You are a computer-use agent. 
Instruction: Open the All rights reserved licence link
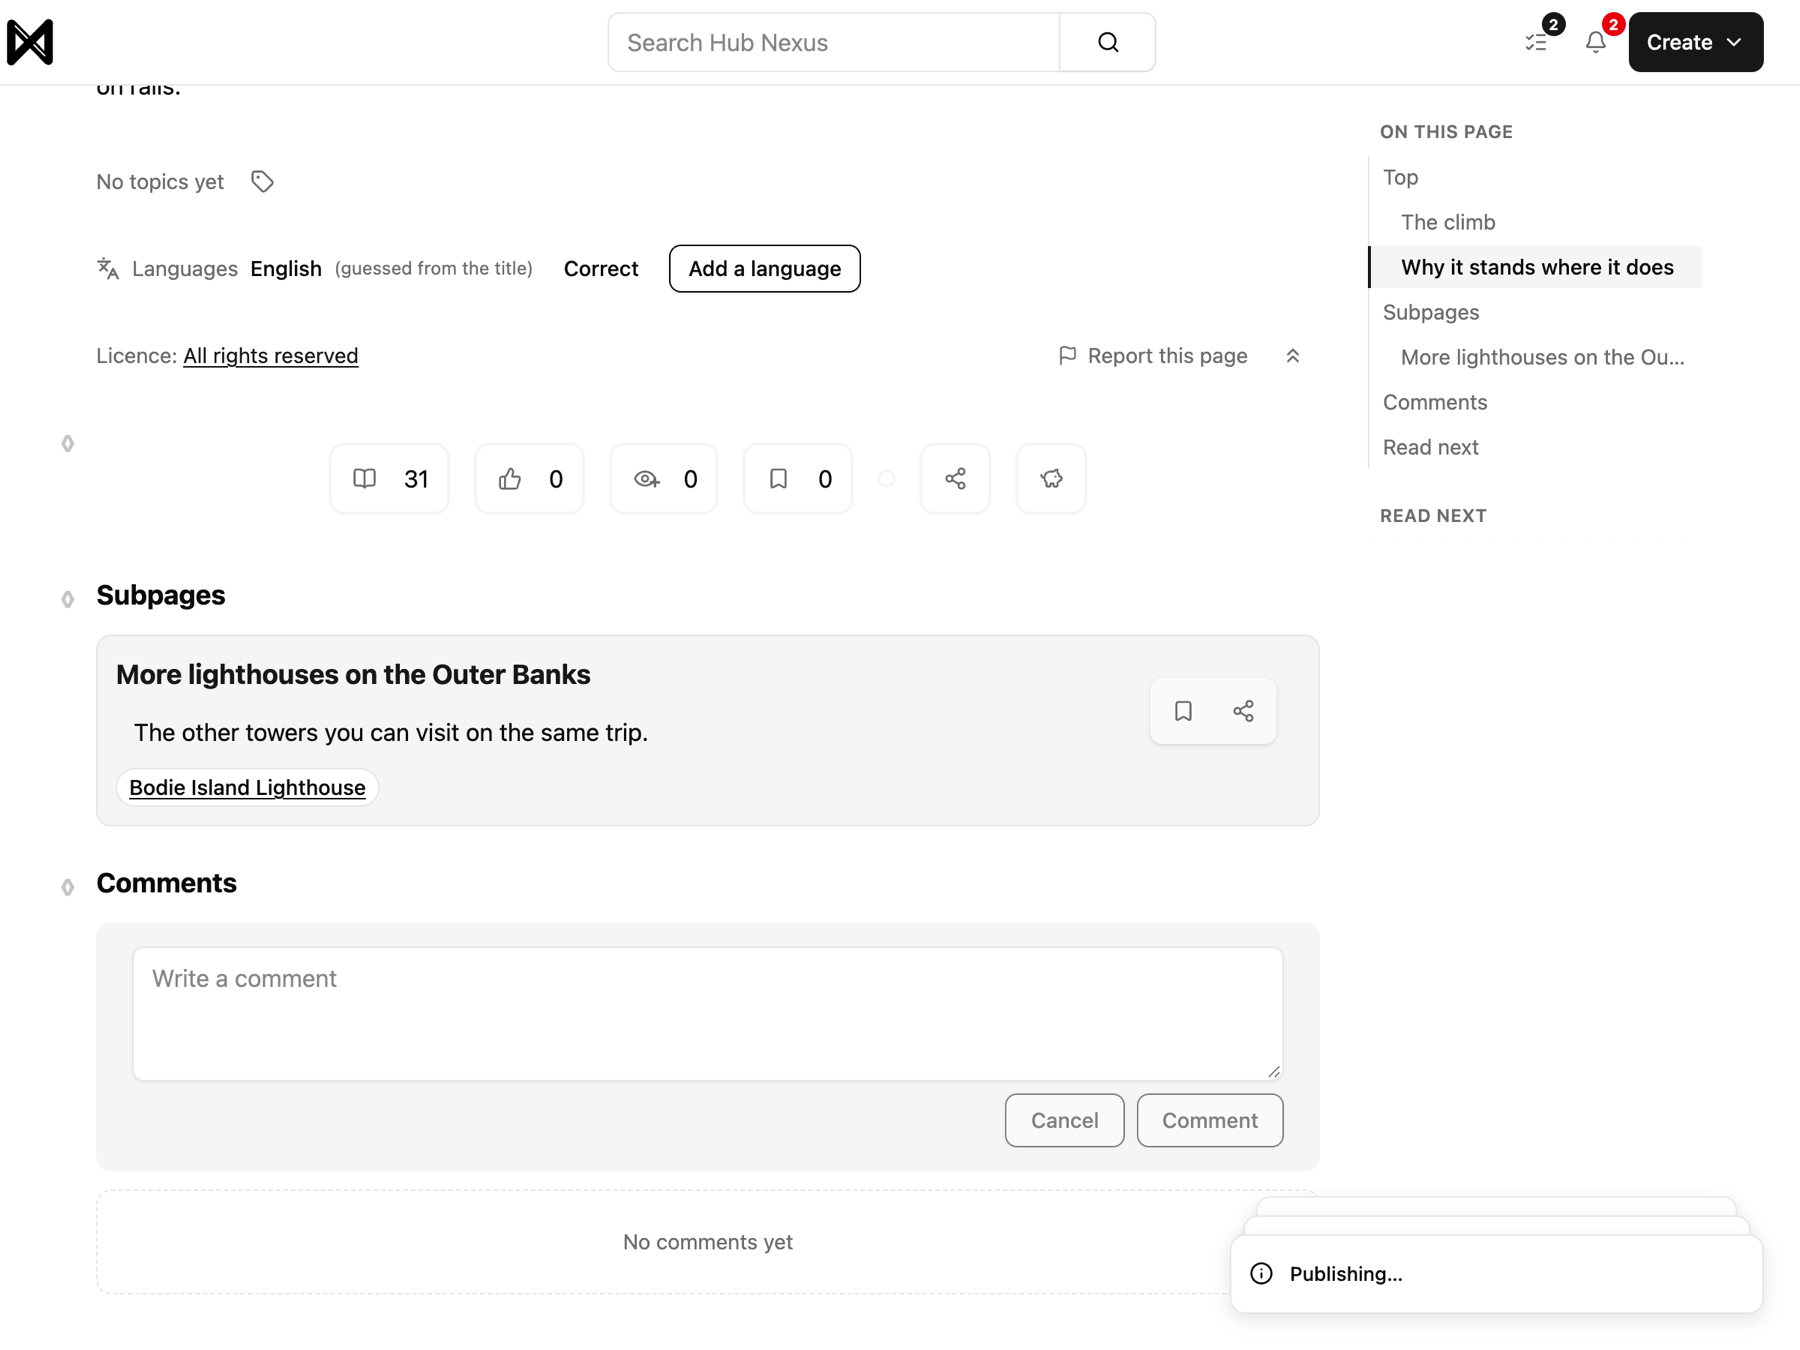click(270, 355)
